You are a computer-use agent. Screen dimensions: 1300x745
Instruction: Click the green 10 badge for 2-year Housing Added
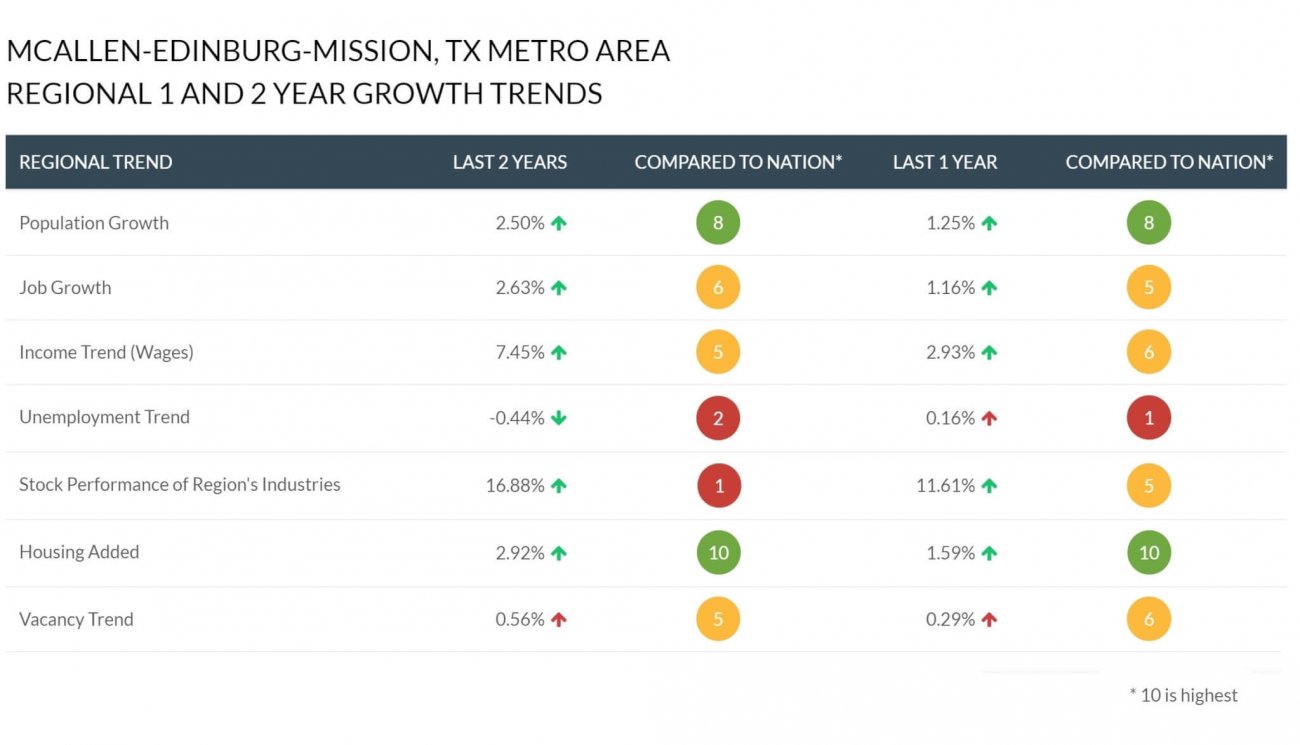(718, 553)
